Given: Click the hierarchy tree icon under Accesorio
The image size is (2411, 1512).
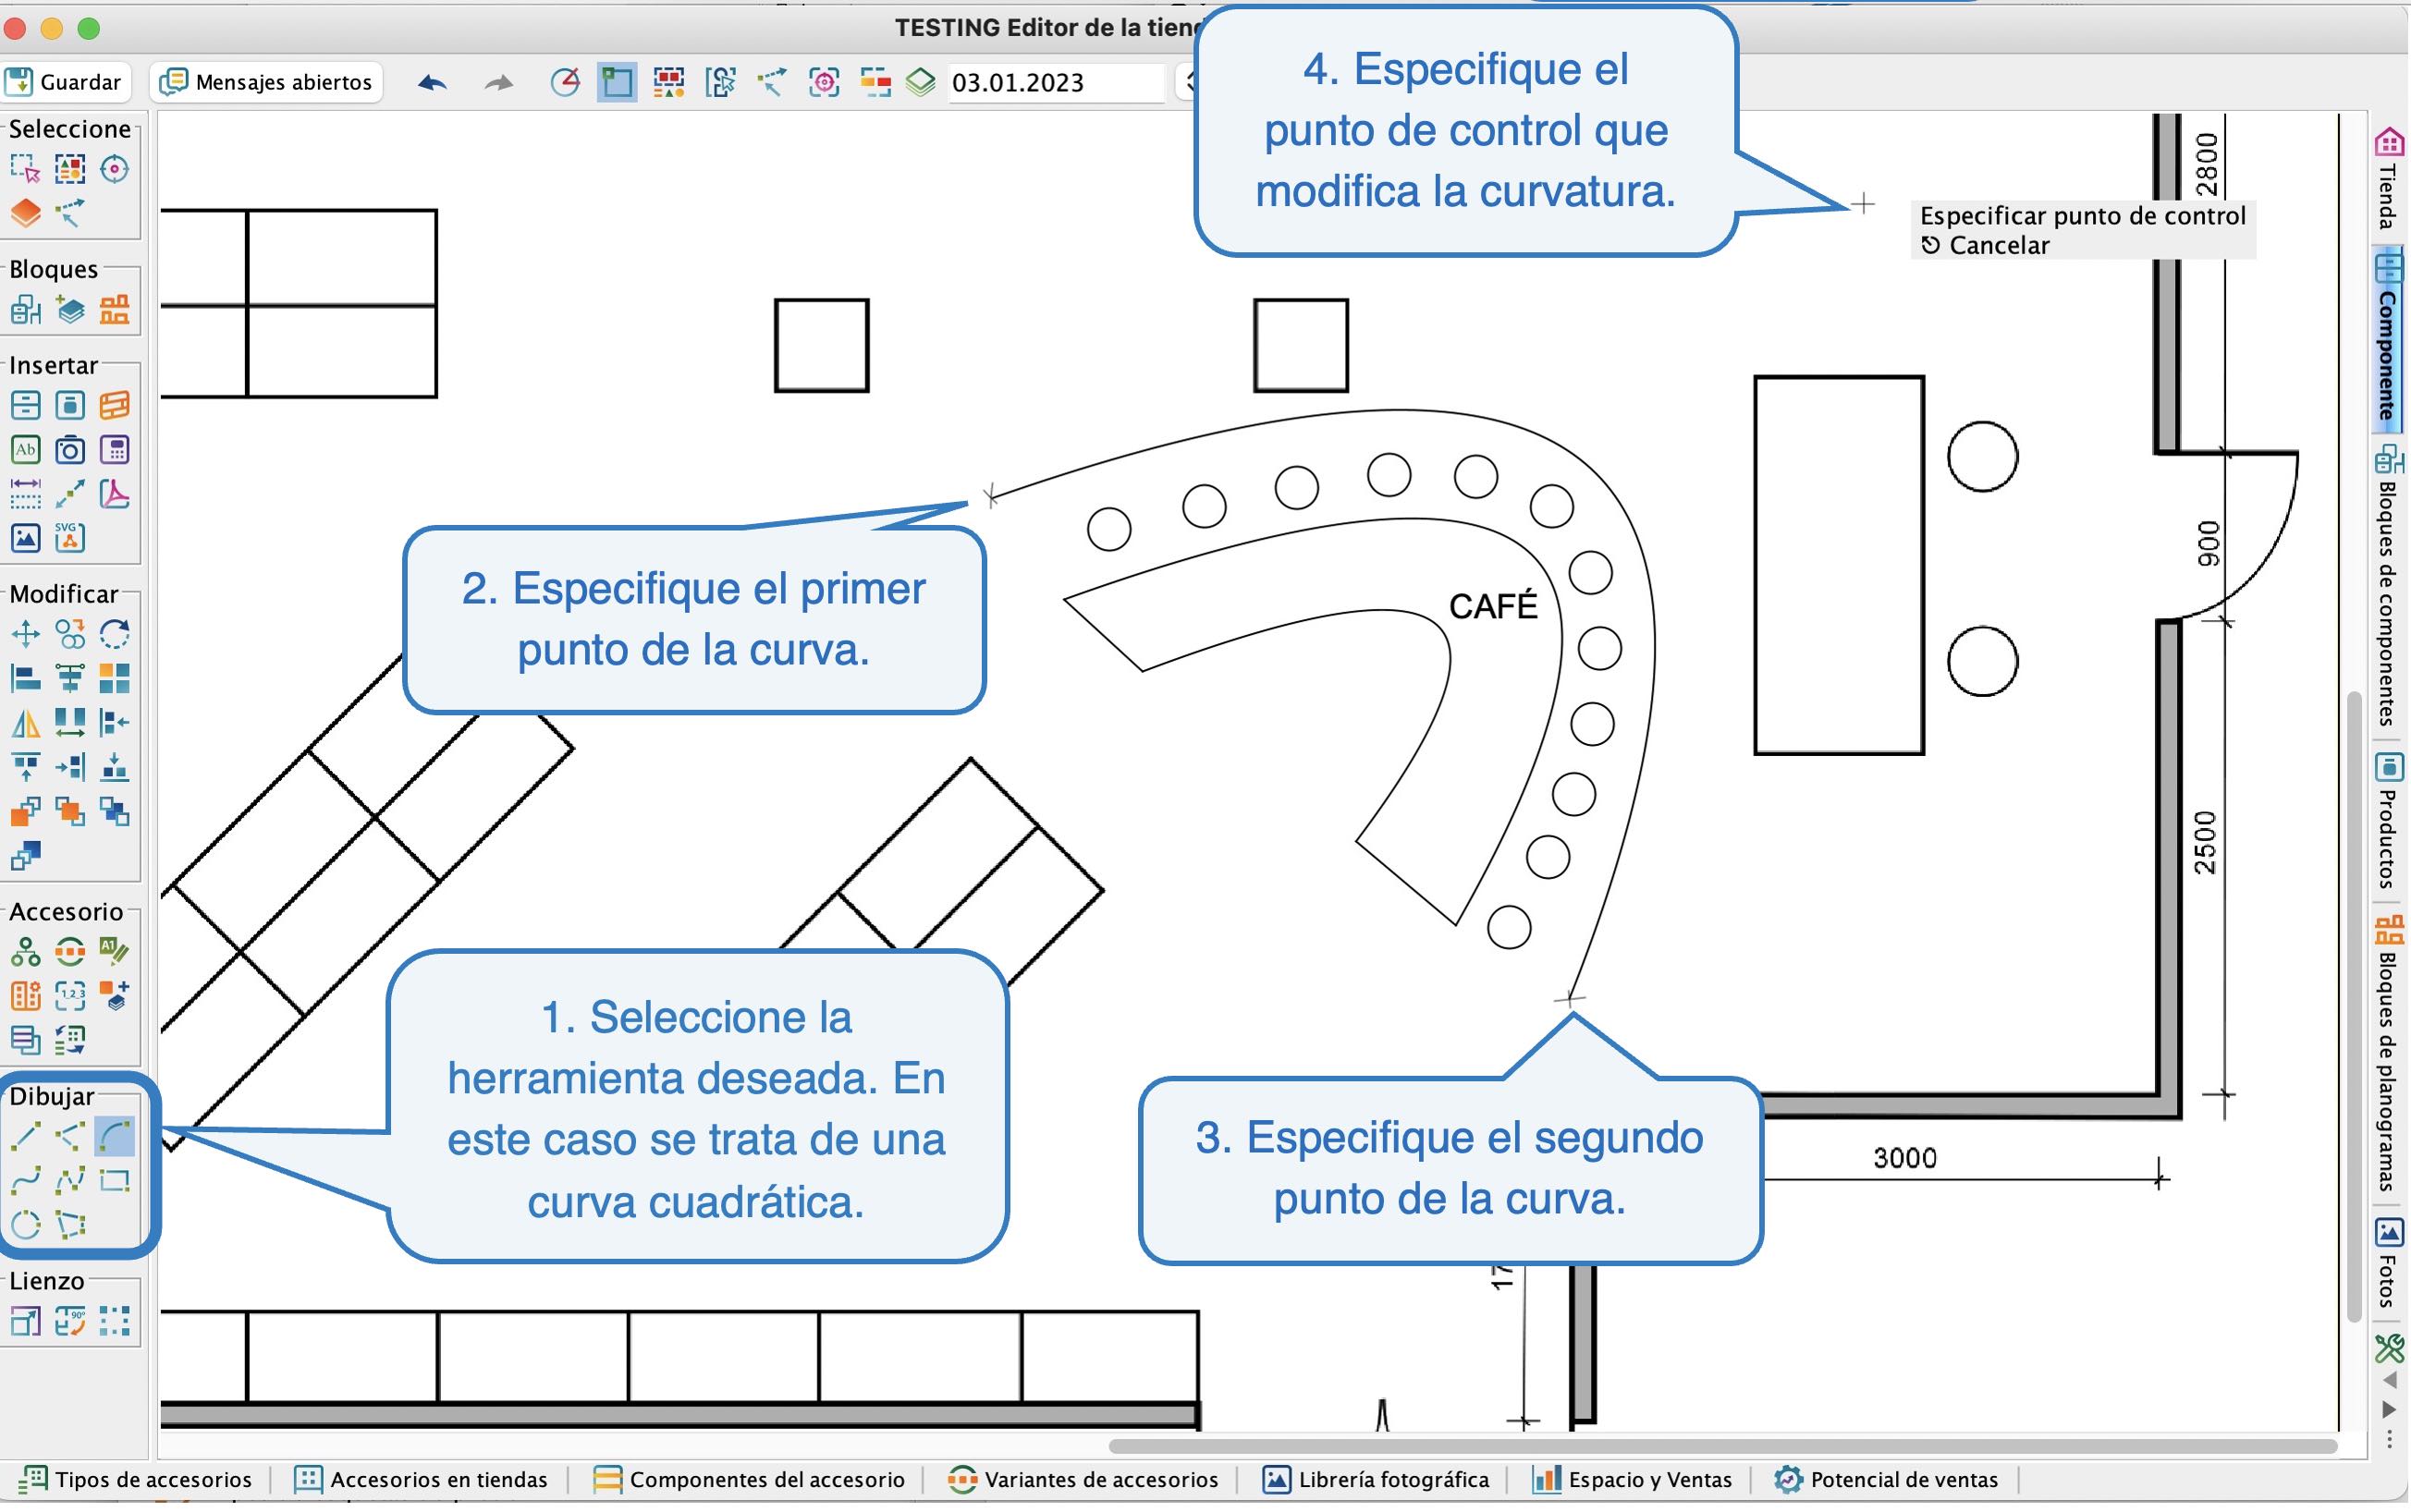Looking at the screenshot, I should [25, 952].
